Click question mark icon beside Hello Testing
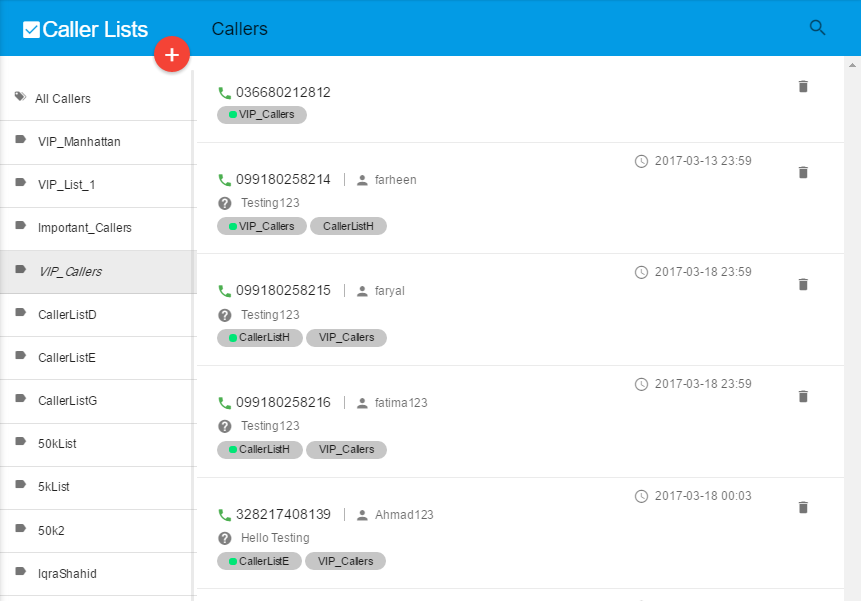Screen dimensions: 861x601 pyautogui.click(x=225, y=538)
